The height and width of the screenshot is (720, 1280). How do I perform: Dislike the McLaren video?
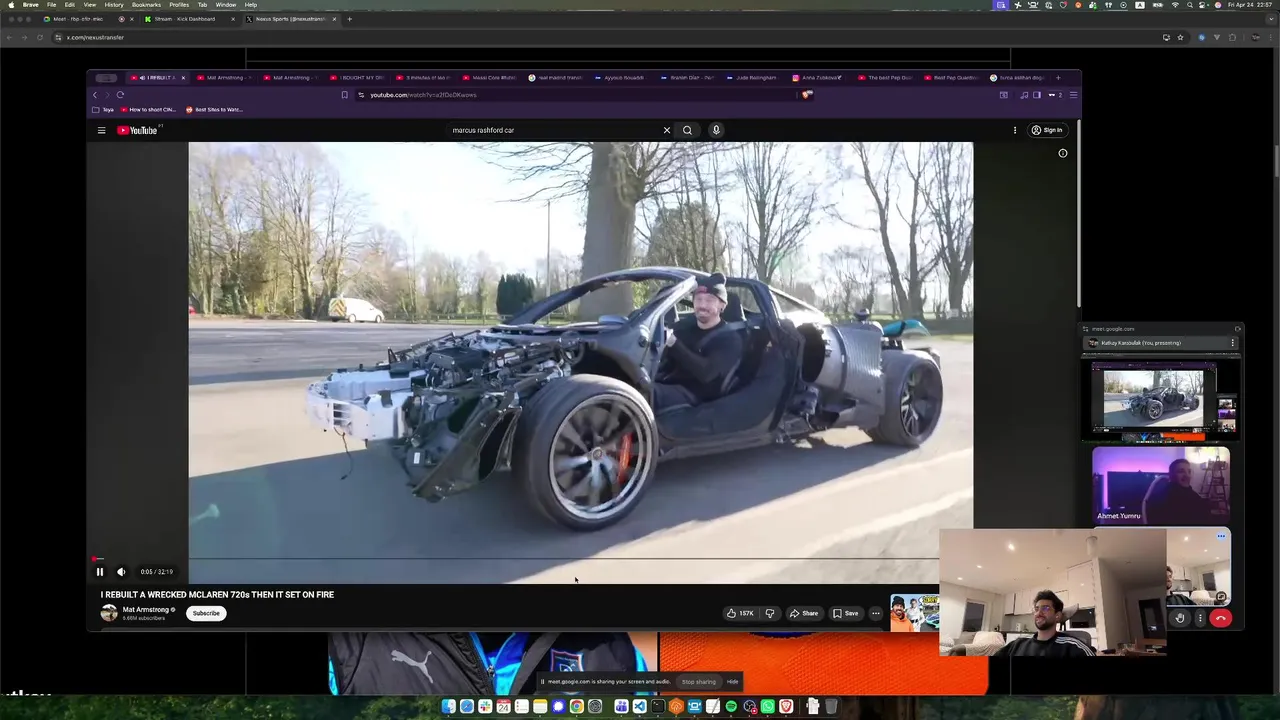click(x=770, y=613)
